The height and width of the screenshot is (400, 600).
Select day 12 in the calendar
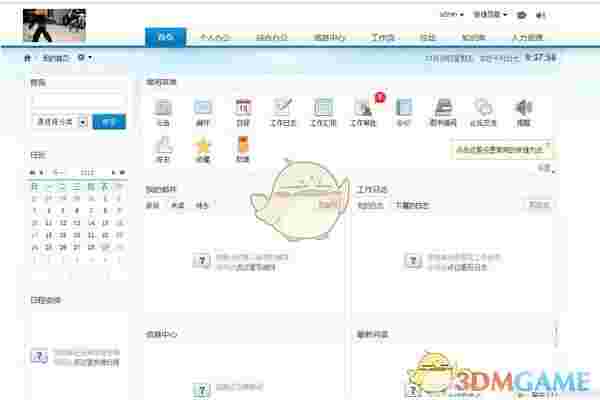click(x=63, y=223)
